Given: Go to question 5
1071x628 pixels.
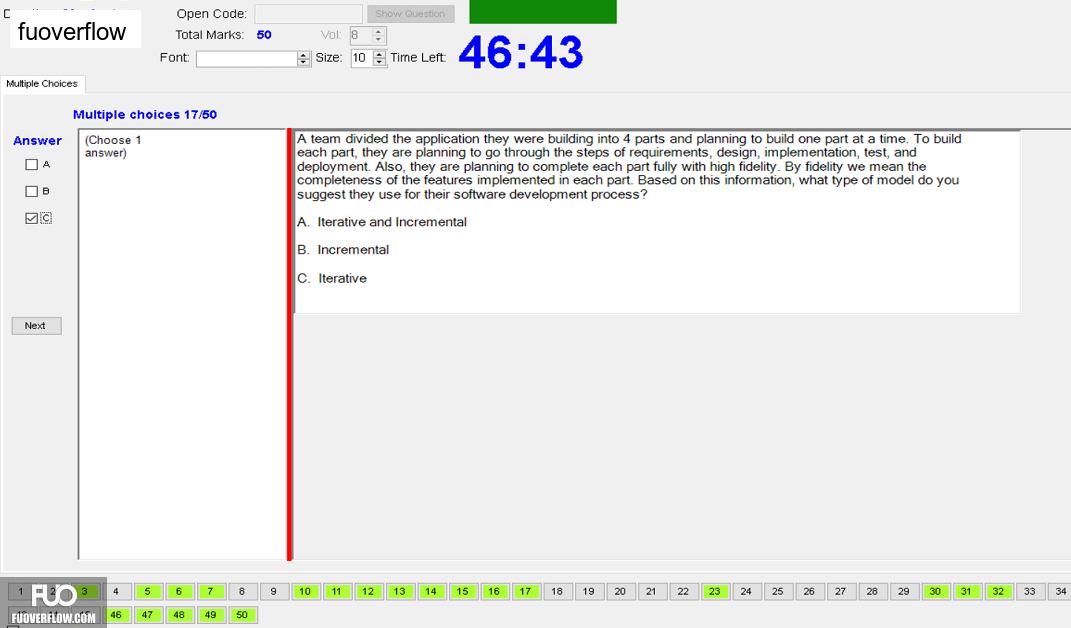Looking at the screenshot, I should 148,591.
